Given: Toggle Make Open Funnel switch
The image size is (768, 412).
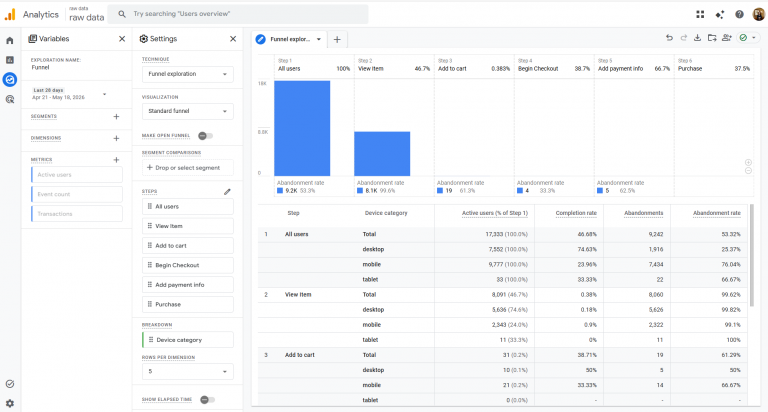Looking at the screenshot, I should 205,136.
